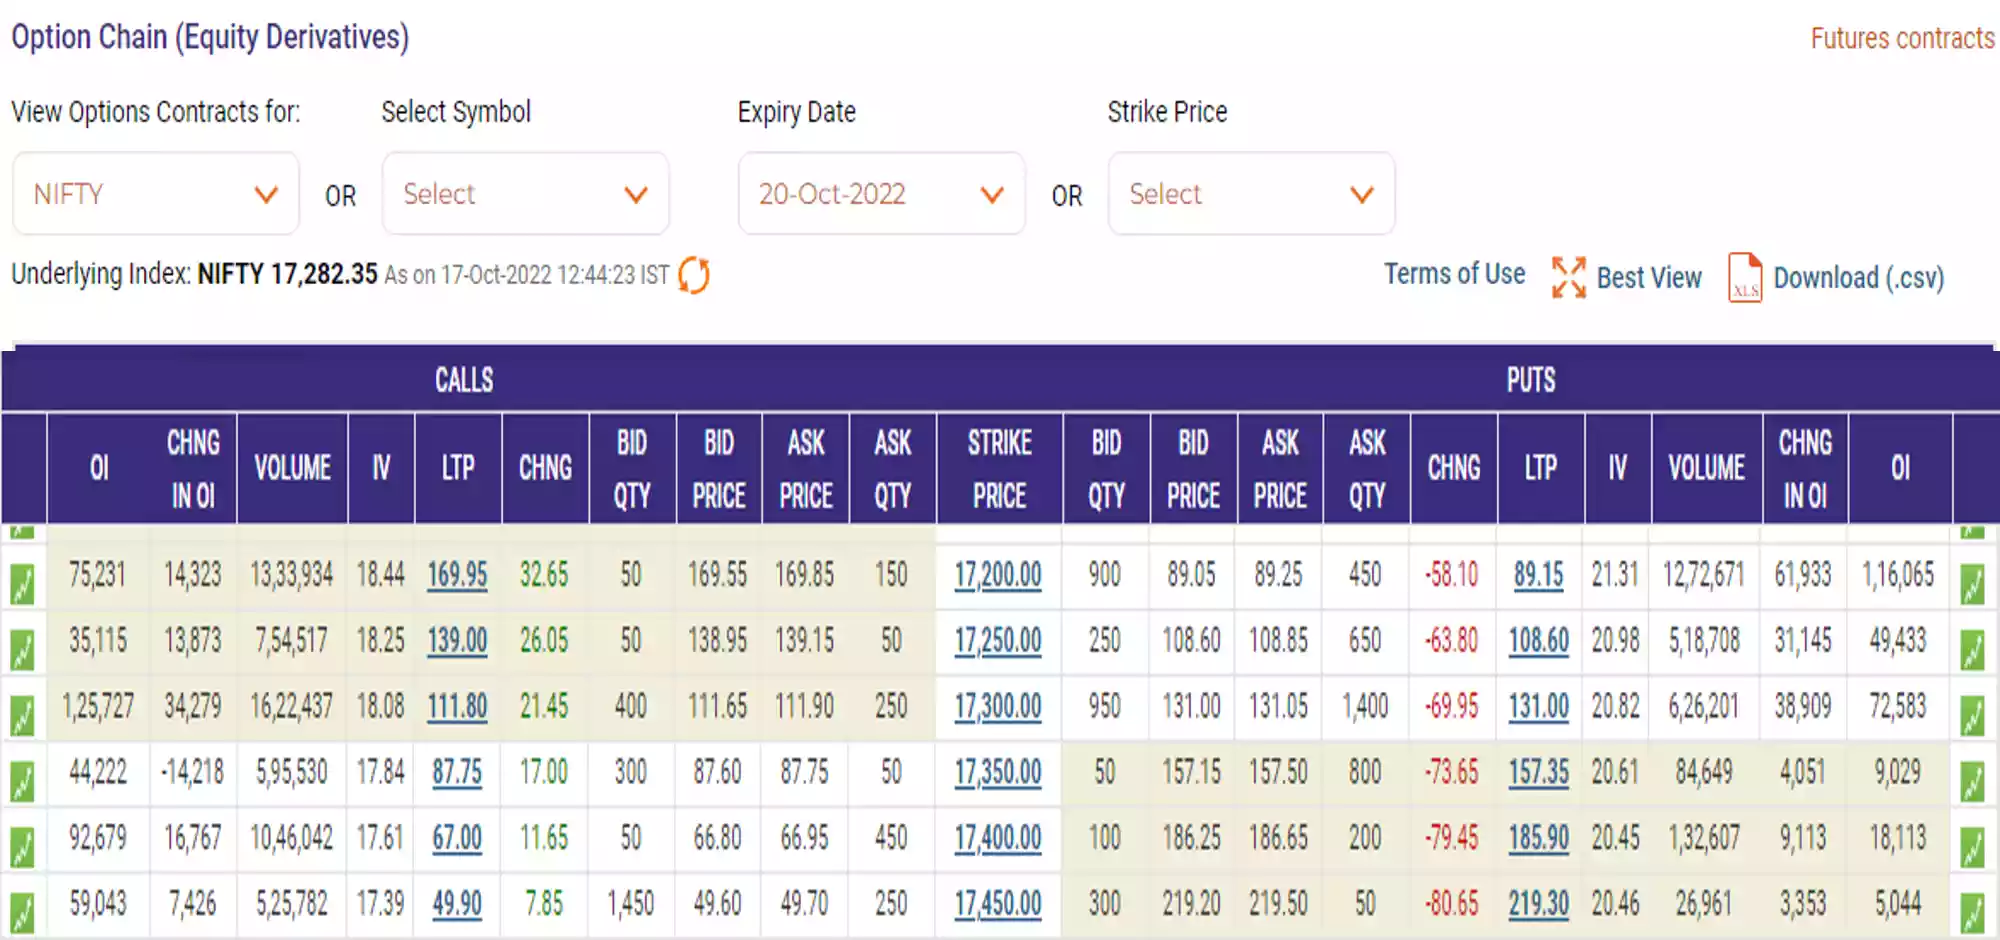This screenshot has height=940, width=2000.
Task: Open calls chart icon in 17,400.00 row
Action: pyautogui.click(x=22, y=848)
